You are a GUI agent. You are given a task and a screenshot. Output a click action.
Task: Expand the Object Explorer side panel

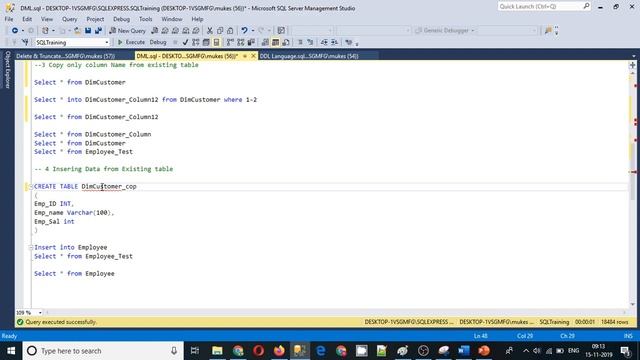click(x=7, y=69)
